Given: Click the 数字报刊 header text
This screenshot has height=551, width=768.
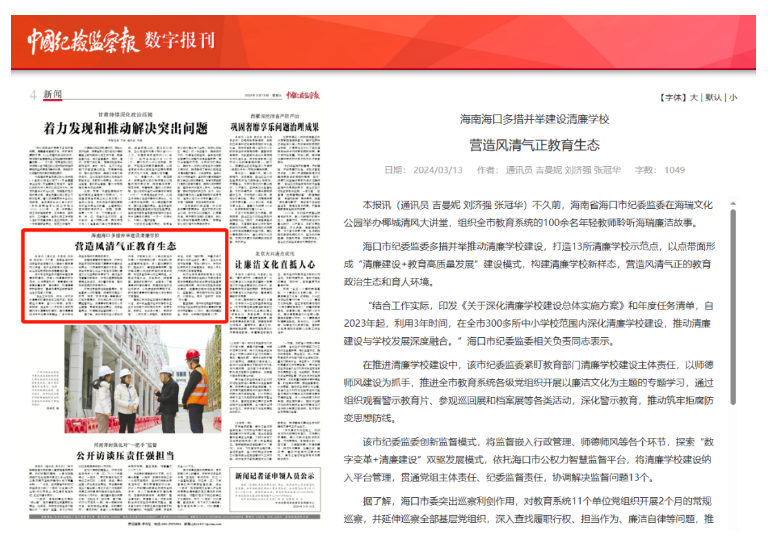Looking at the screenshot, I should pyautogui.click(x=180, y=40).
